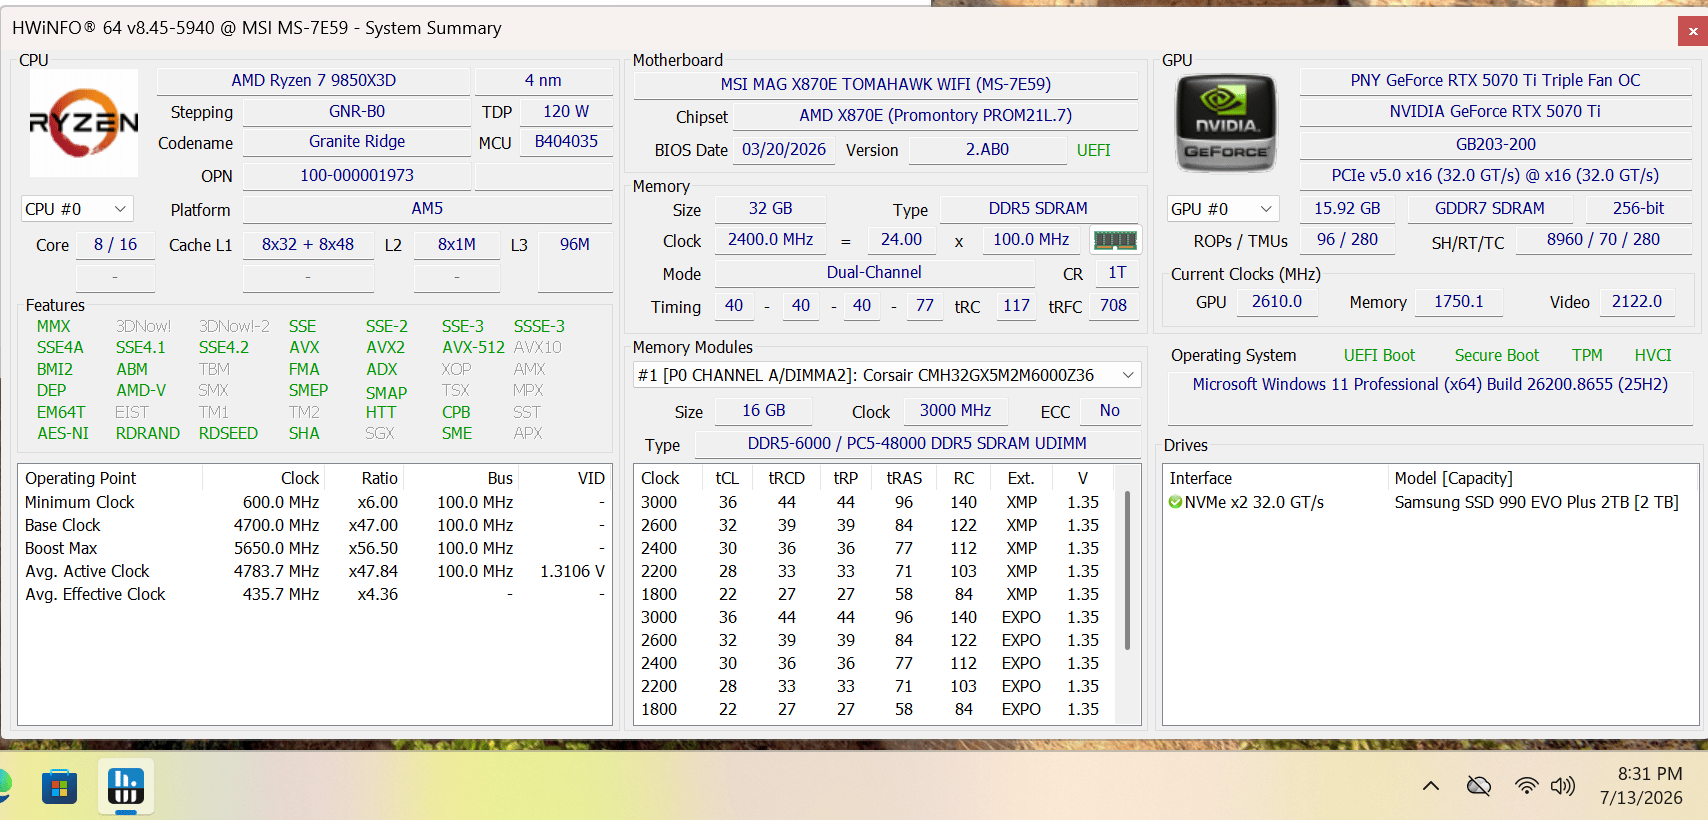Click the PNY GeForce RTX 5070 Ti name
The height and width of the screenshot is (820, 1708).
(1495, 80)
